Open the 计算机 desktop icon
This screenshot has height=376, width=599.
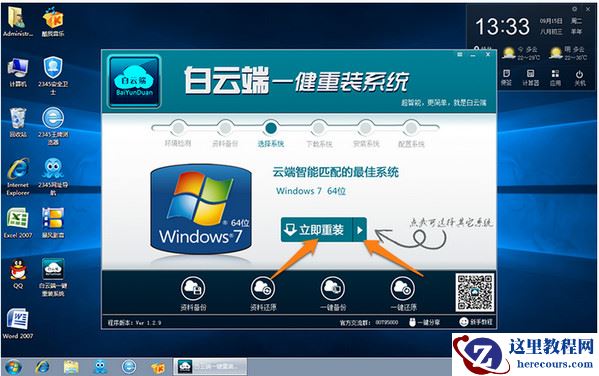[x=18, y=73]
